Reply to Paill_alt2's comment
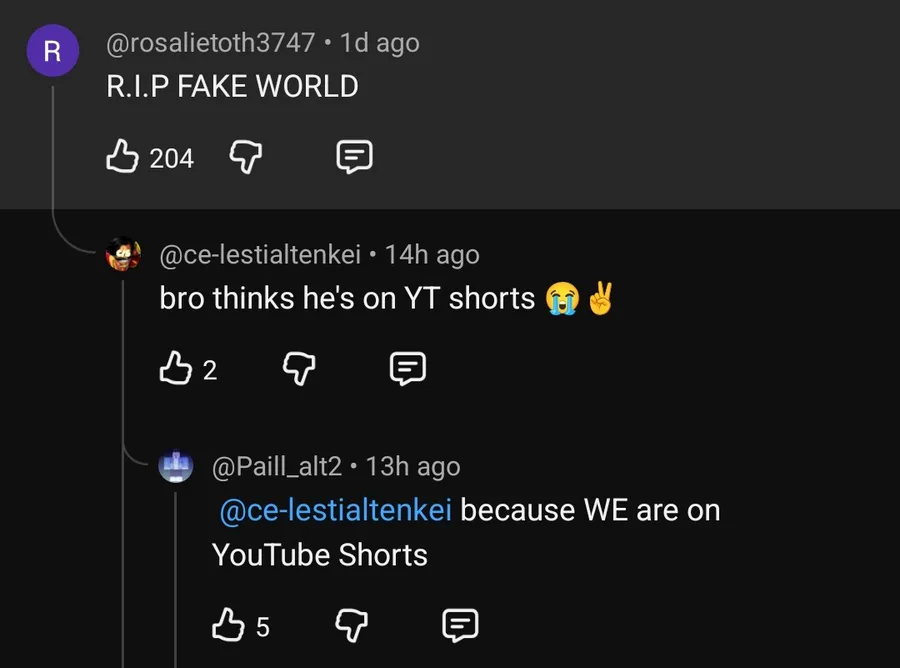 460,625
